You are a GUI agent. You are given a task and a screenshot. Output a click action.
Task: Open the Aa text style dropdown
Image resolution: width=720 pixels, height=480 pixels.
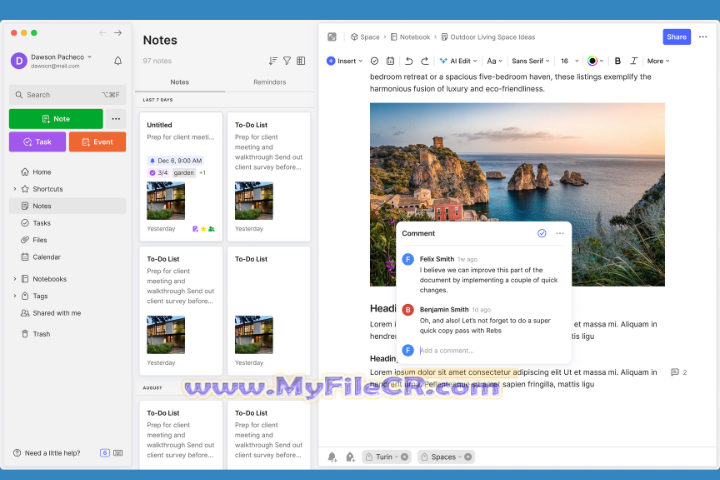495,61
